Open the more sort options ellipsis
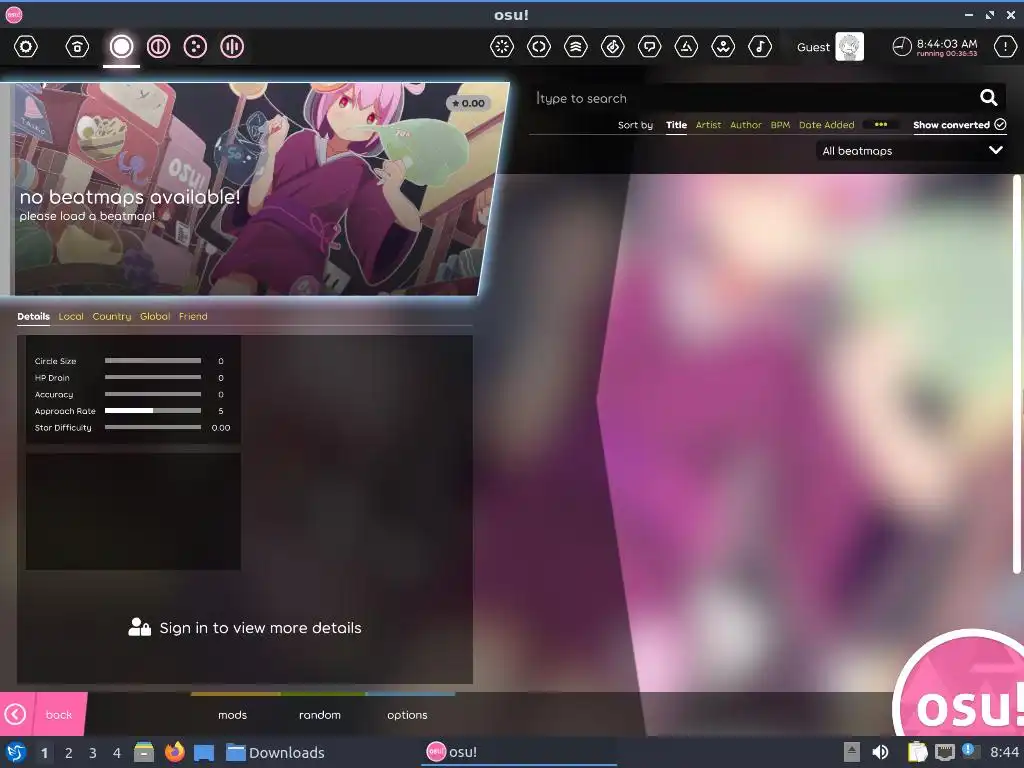The height and width of the screenshot is (768, 1024). tap(880, 124)
